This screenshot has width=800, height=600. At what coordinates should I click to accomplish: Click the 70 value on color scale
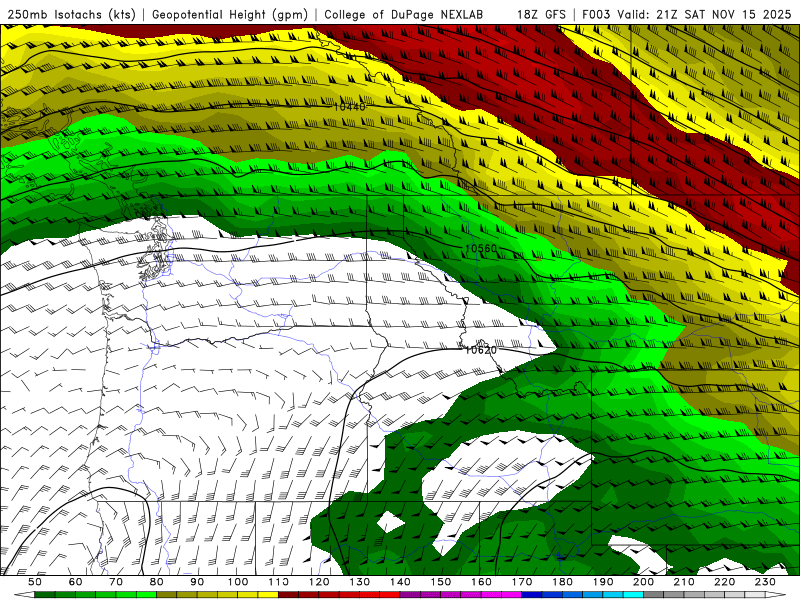tap(116, 582)
